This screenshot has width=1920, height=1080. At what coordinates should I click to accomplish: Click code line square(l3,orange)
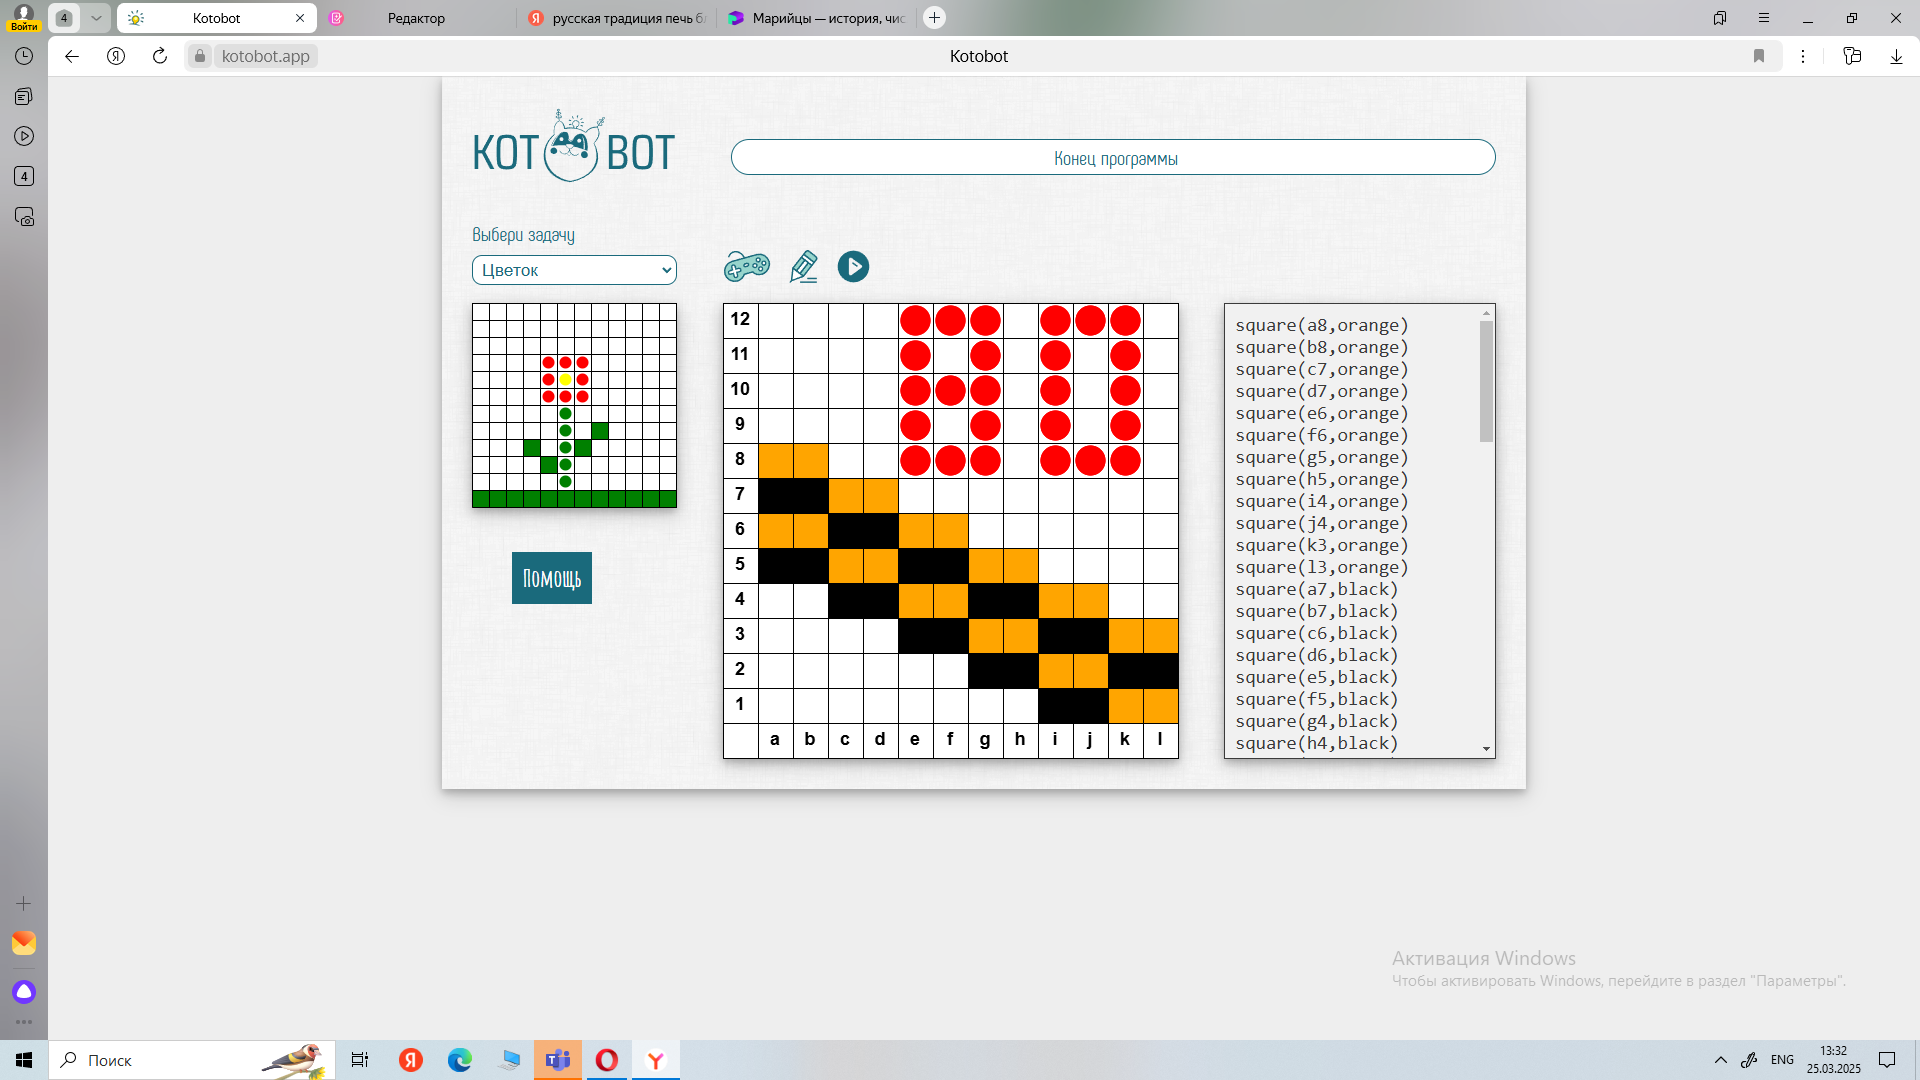[1321, 567]
